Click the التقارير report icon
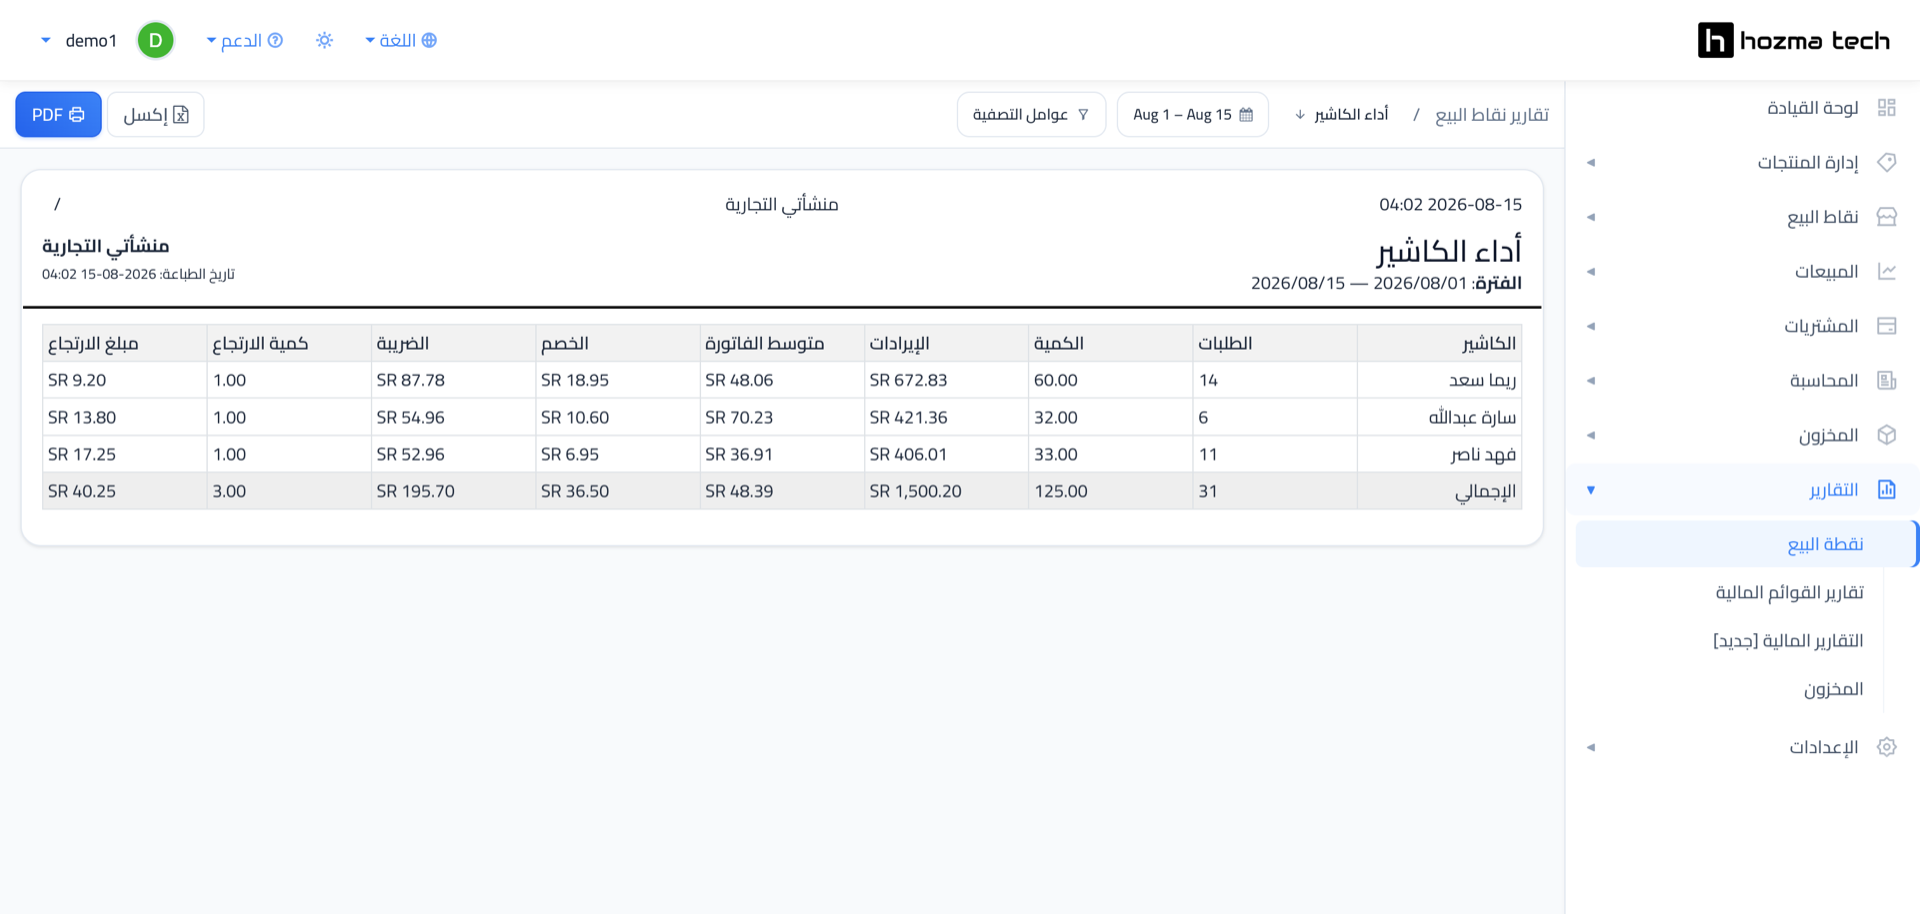 click(1886, 489)
